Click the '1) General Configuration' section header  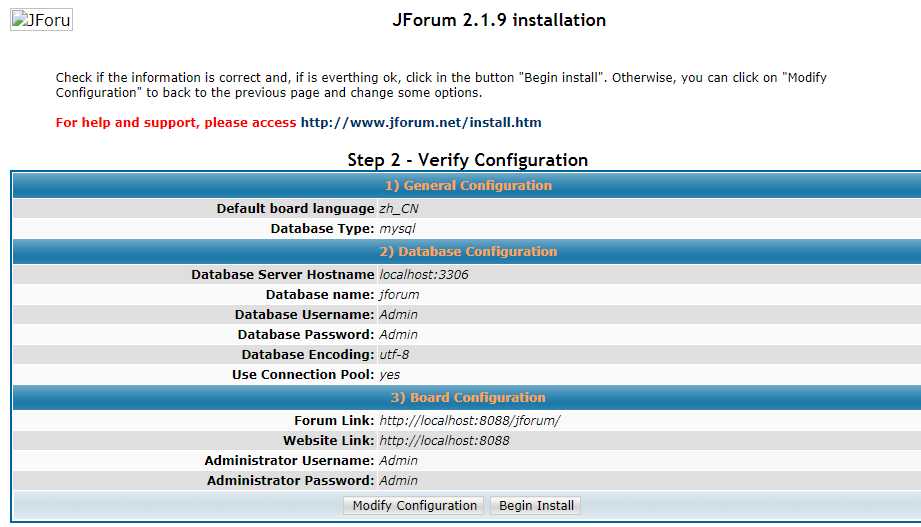[x=468, y=186]
